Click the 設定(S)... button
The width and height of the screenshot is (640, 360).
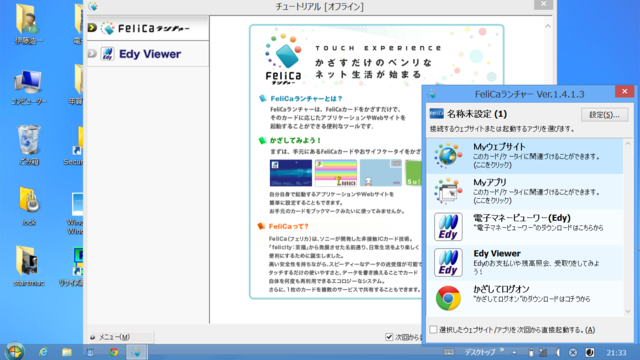[x=604, y=115]
